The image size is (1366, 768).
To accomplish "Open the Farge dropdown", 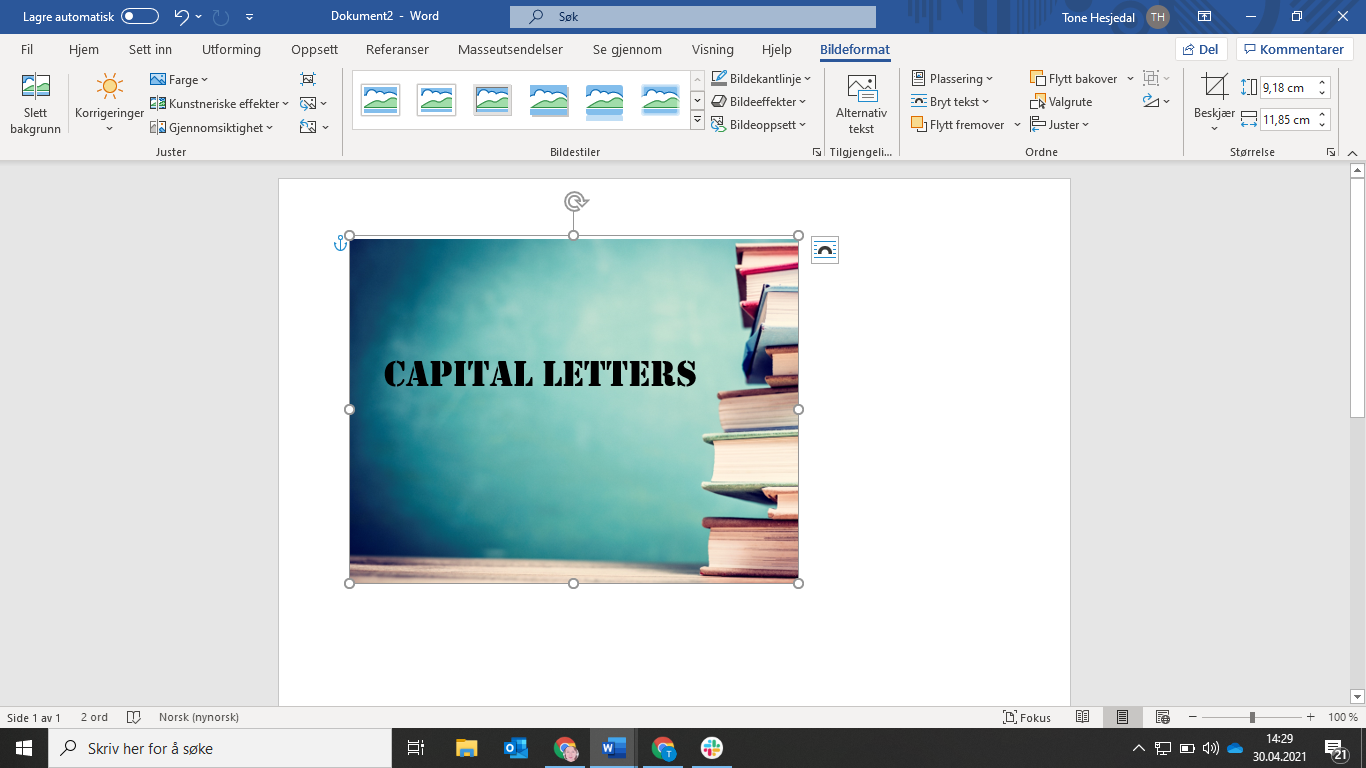I will (178, 79).
